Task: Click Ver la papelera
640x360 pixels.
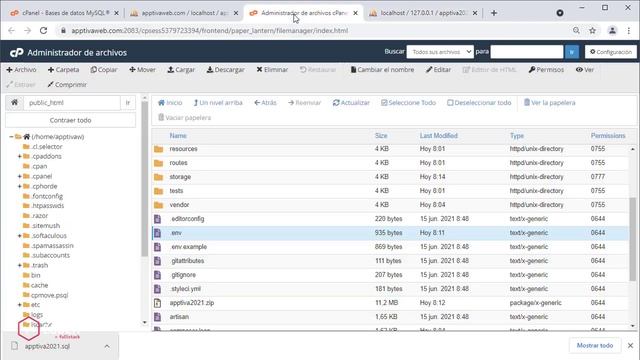Action: click(x=549, y=103)
